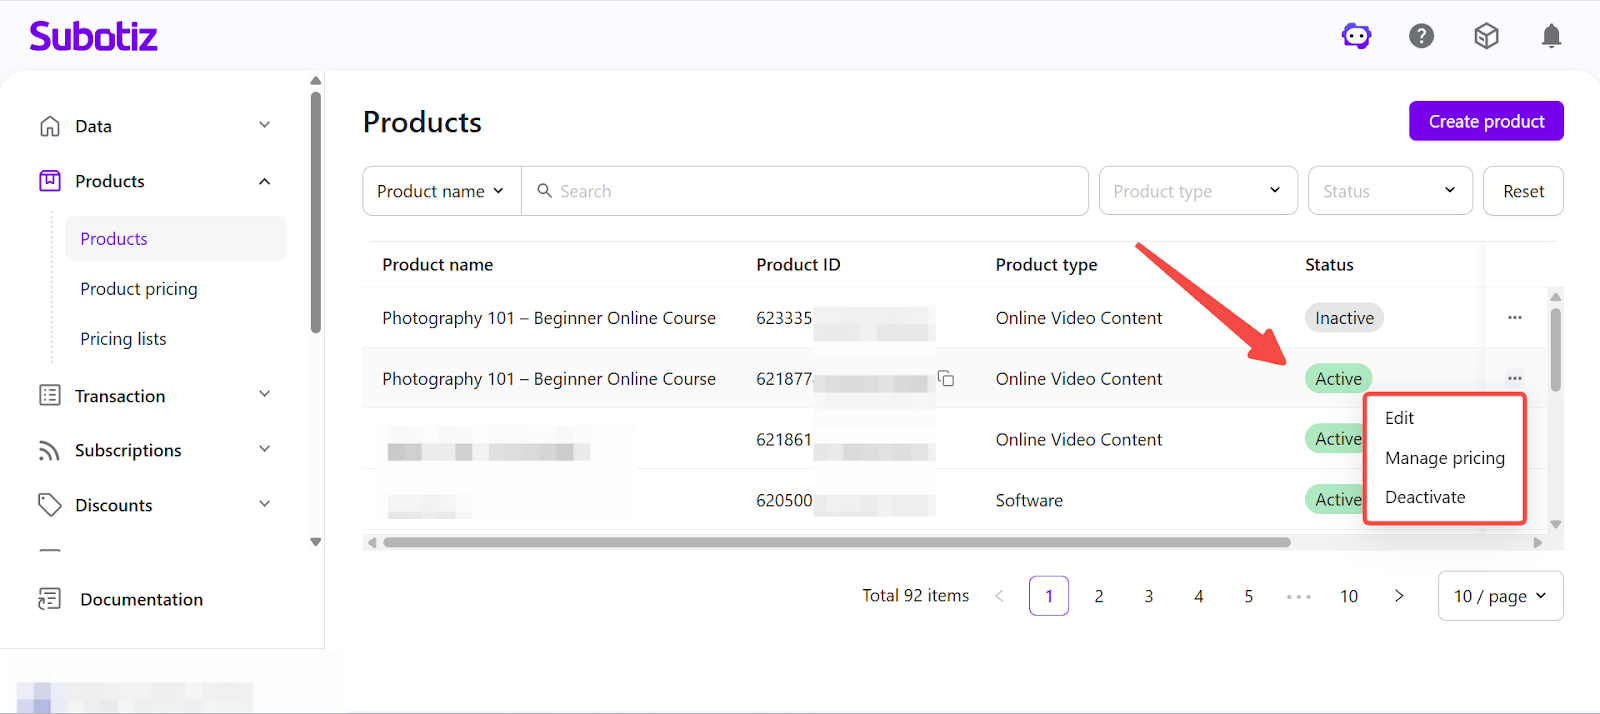Open the Status filter dropdown
1600x714 pixels.
1389,191
